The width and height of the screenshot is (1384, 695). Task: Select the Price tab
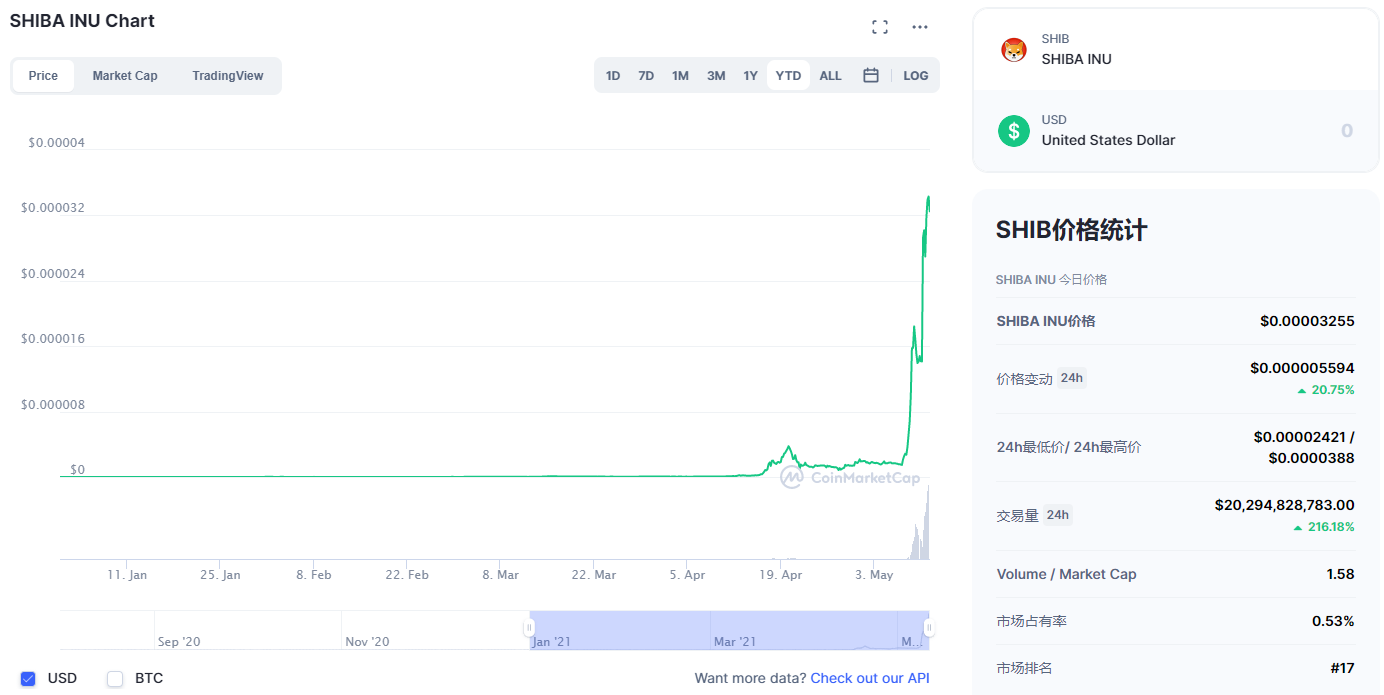tap(43, 76)
